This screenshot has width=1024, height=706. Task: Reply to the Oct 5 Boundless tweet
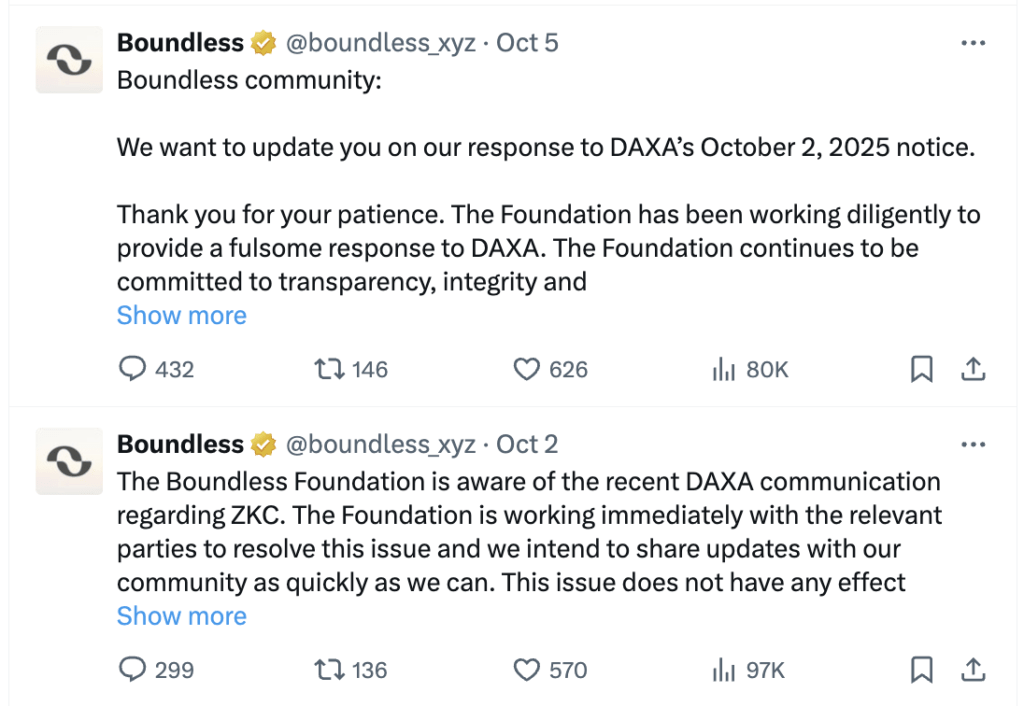pos(133,369)
